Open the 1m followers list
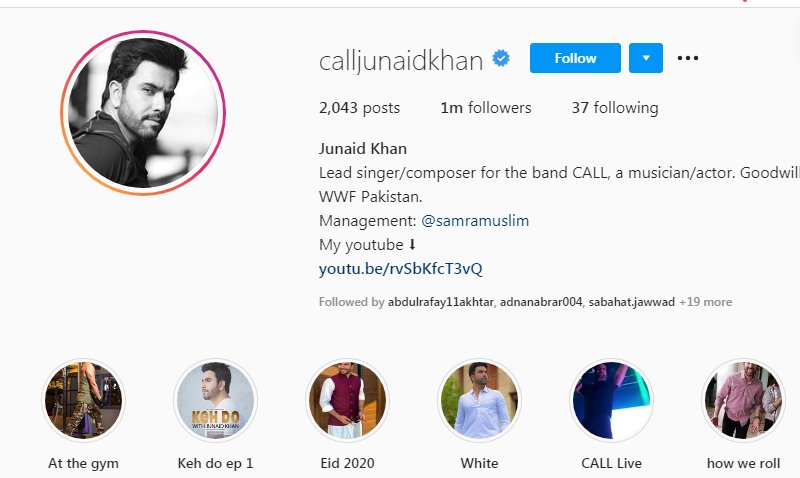The width and height of the screenshot is (800, 478). pyautogui.click(x=486, y=108)
